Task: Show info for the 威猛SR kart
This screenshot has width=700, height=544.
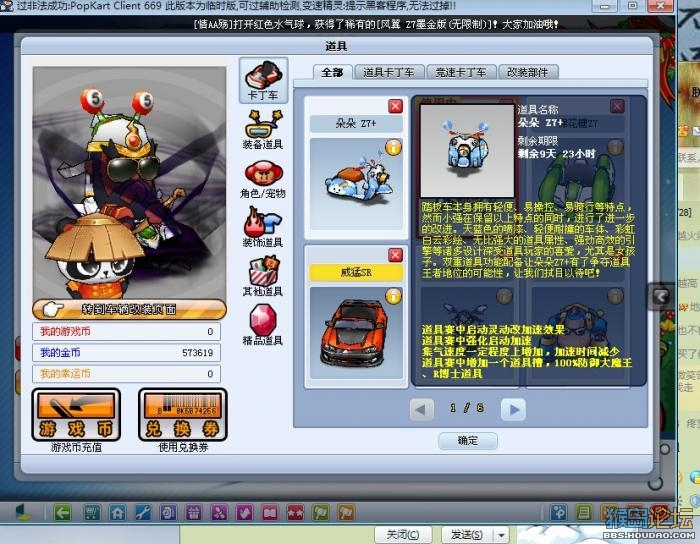Action: 393,296
